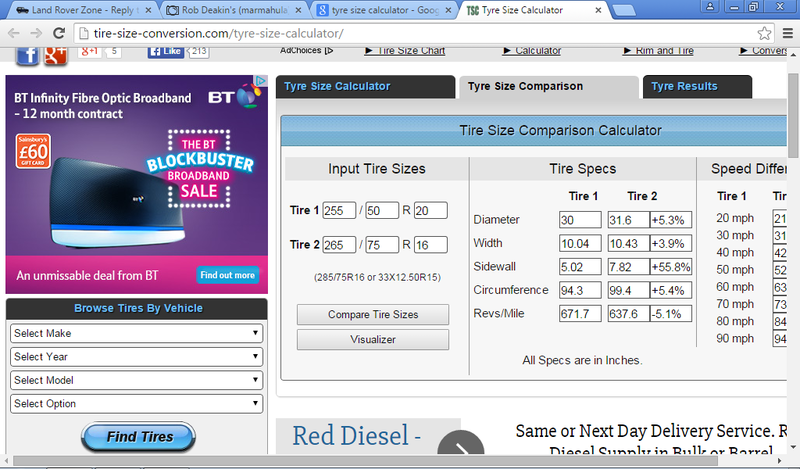Click the Visualizer button
The image size is (800, 469).
(373, 339)
